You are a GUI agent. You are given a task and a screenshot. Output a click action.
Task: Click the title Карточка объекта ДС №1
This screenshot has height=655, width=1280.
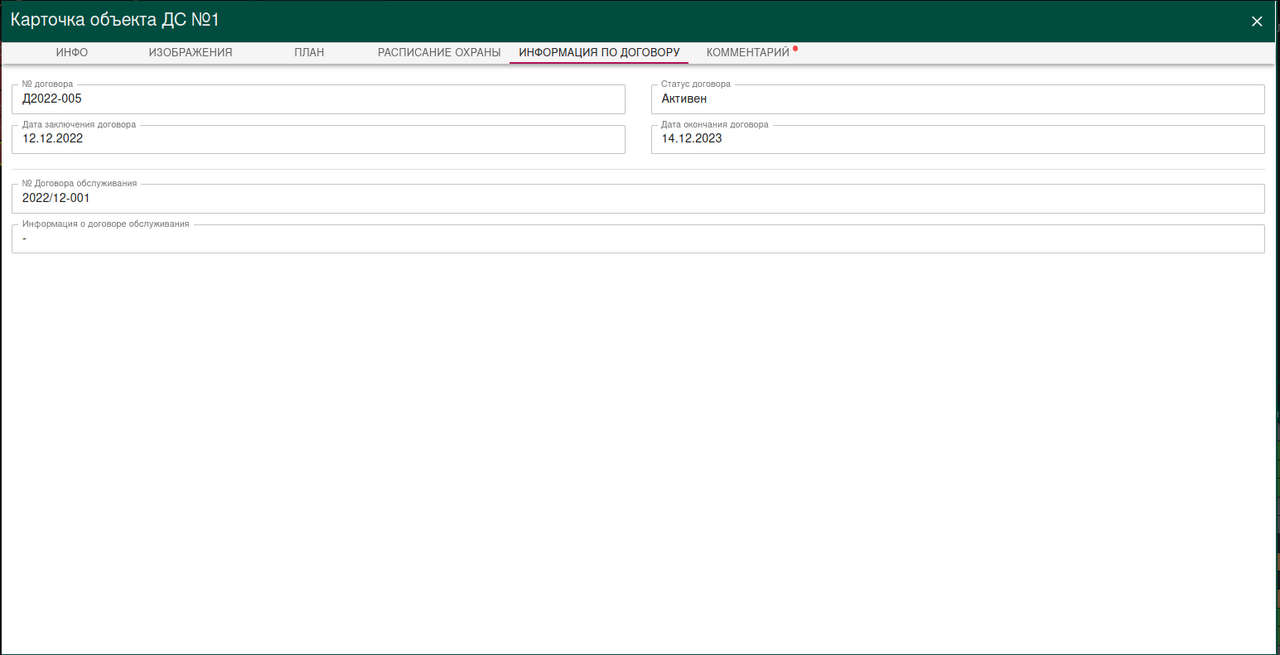click(x=115, y=20)
